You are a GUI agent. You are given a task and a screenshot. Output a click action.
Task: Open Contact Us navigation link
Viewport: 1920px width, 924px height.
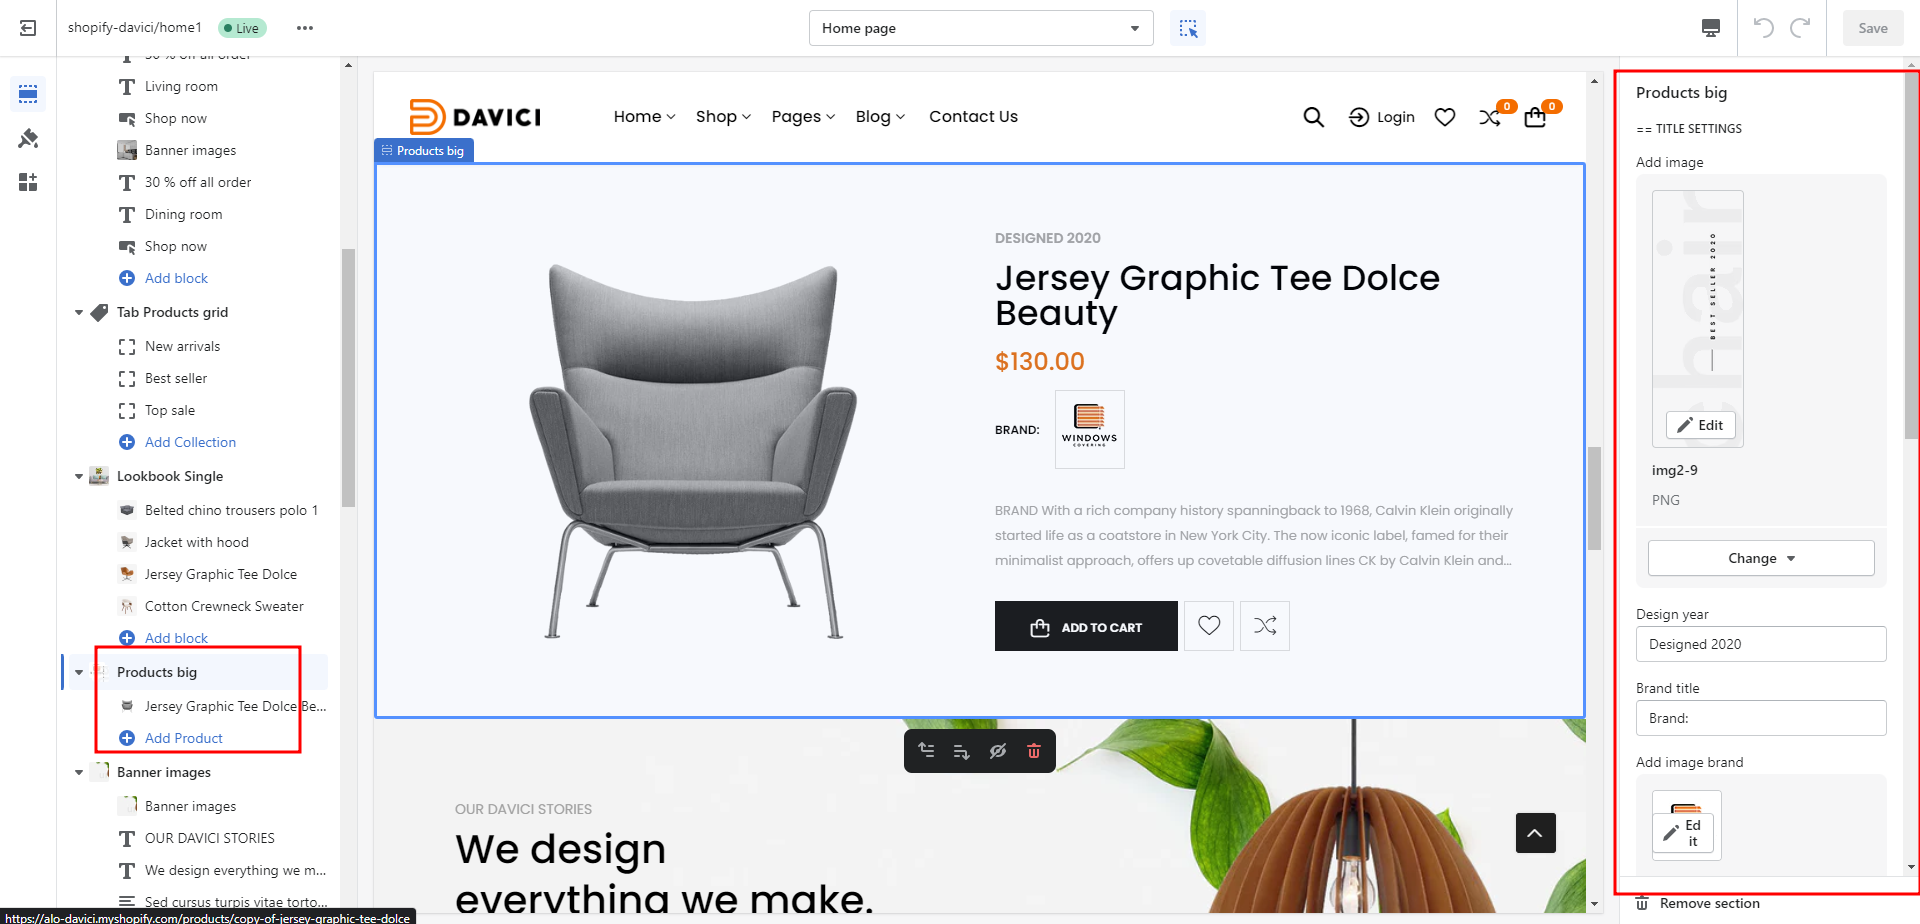[x=973, y=116]
